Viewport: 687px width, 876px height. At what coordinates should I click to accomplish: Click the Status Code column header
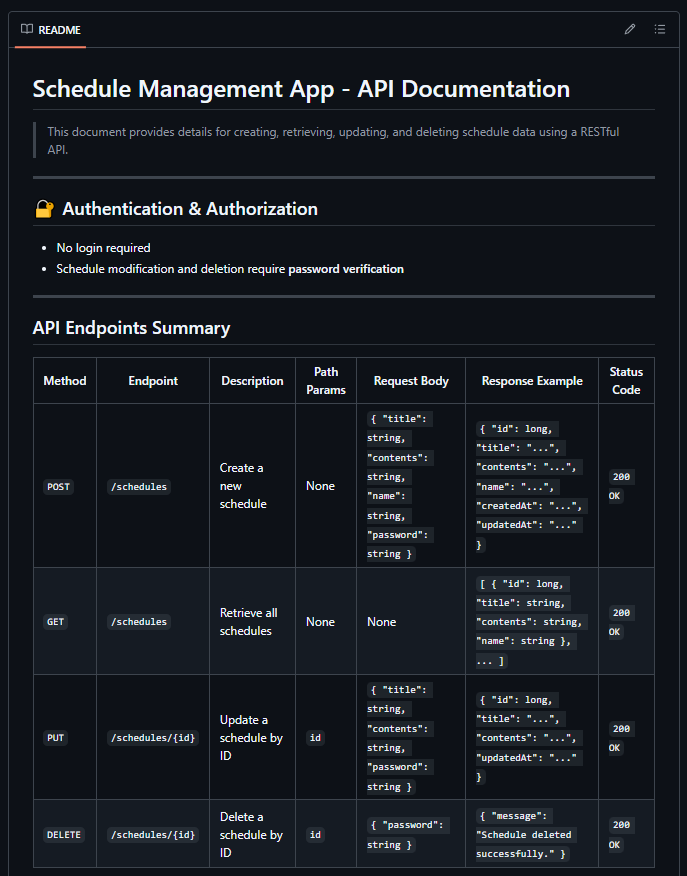coord(626,381)
